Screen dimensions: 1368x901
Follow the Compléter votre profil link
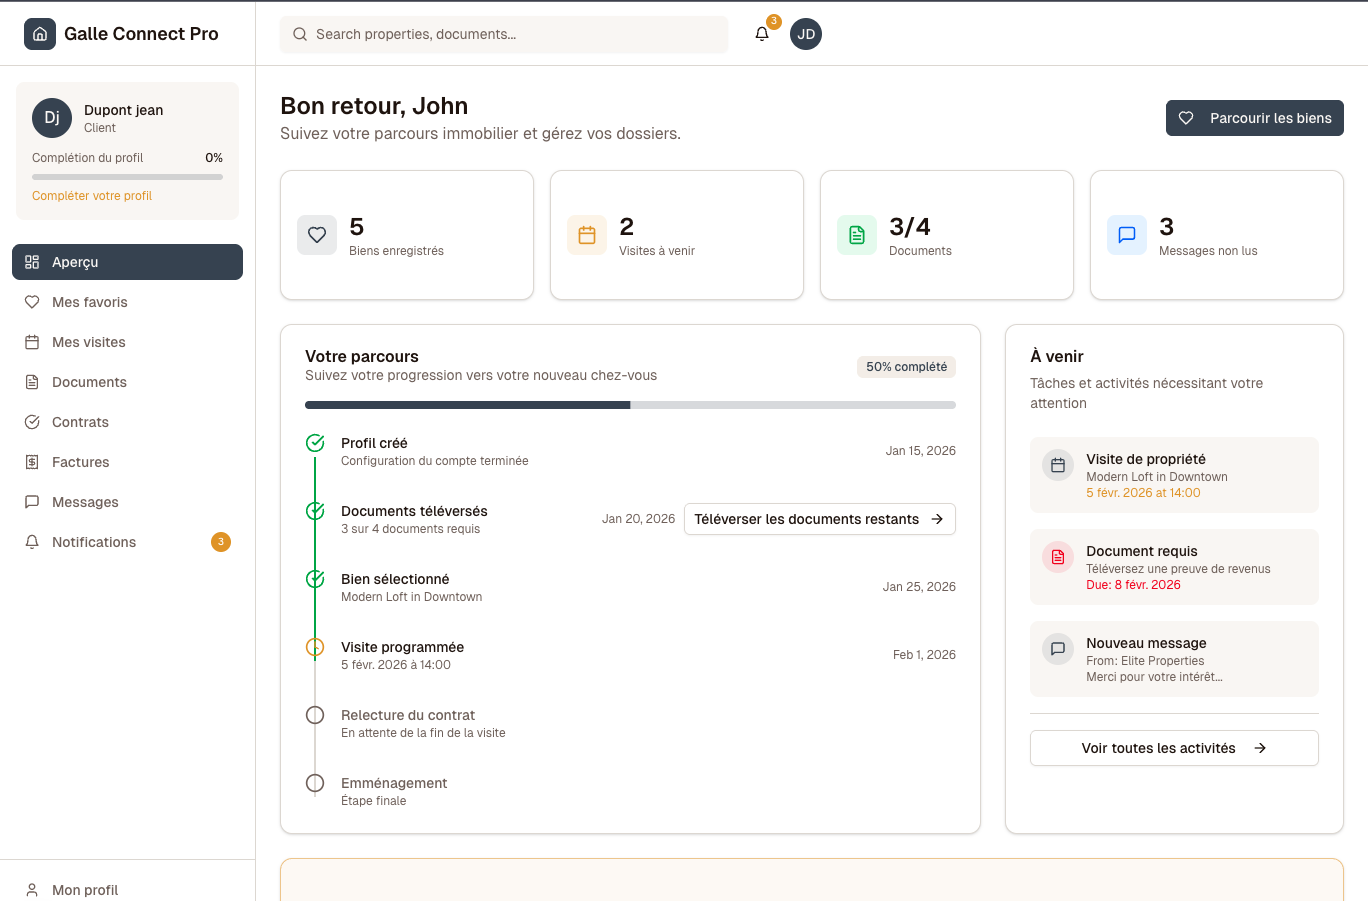(92, 196)
